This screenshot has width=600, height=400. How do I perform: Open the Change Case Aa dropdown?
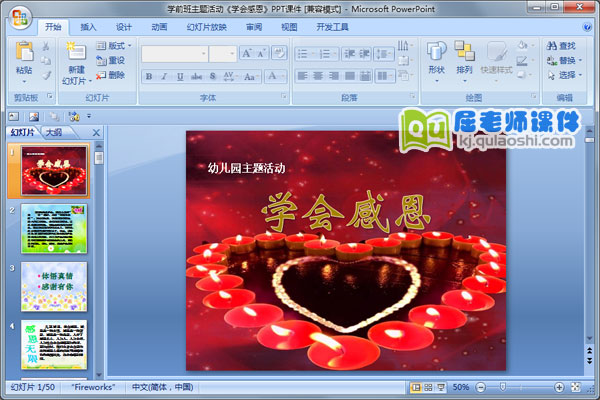tap(252, 77)
